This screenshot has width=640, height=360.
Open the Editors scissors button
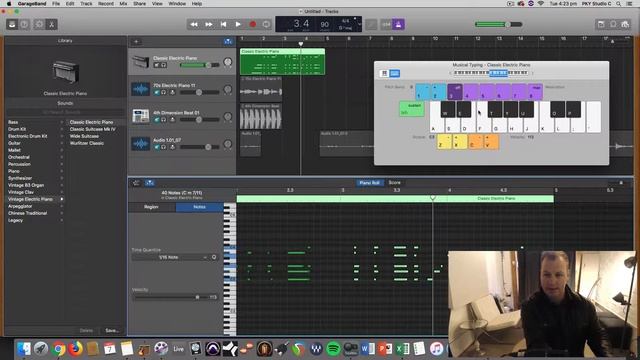pos(51,24)
